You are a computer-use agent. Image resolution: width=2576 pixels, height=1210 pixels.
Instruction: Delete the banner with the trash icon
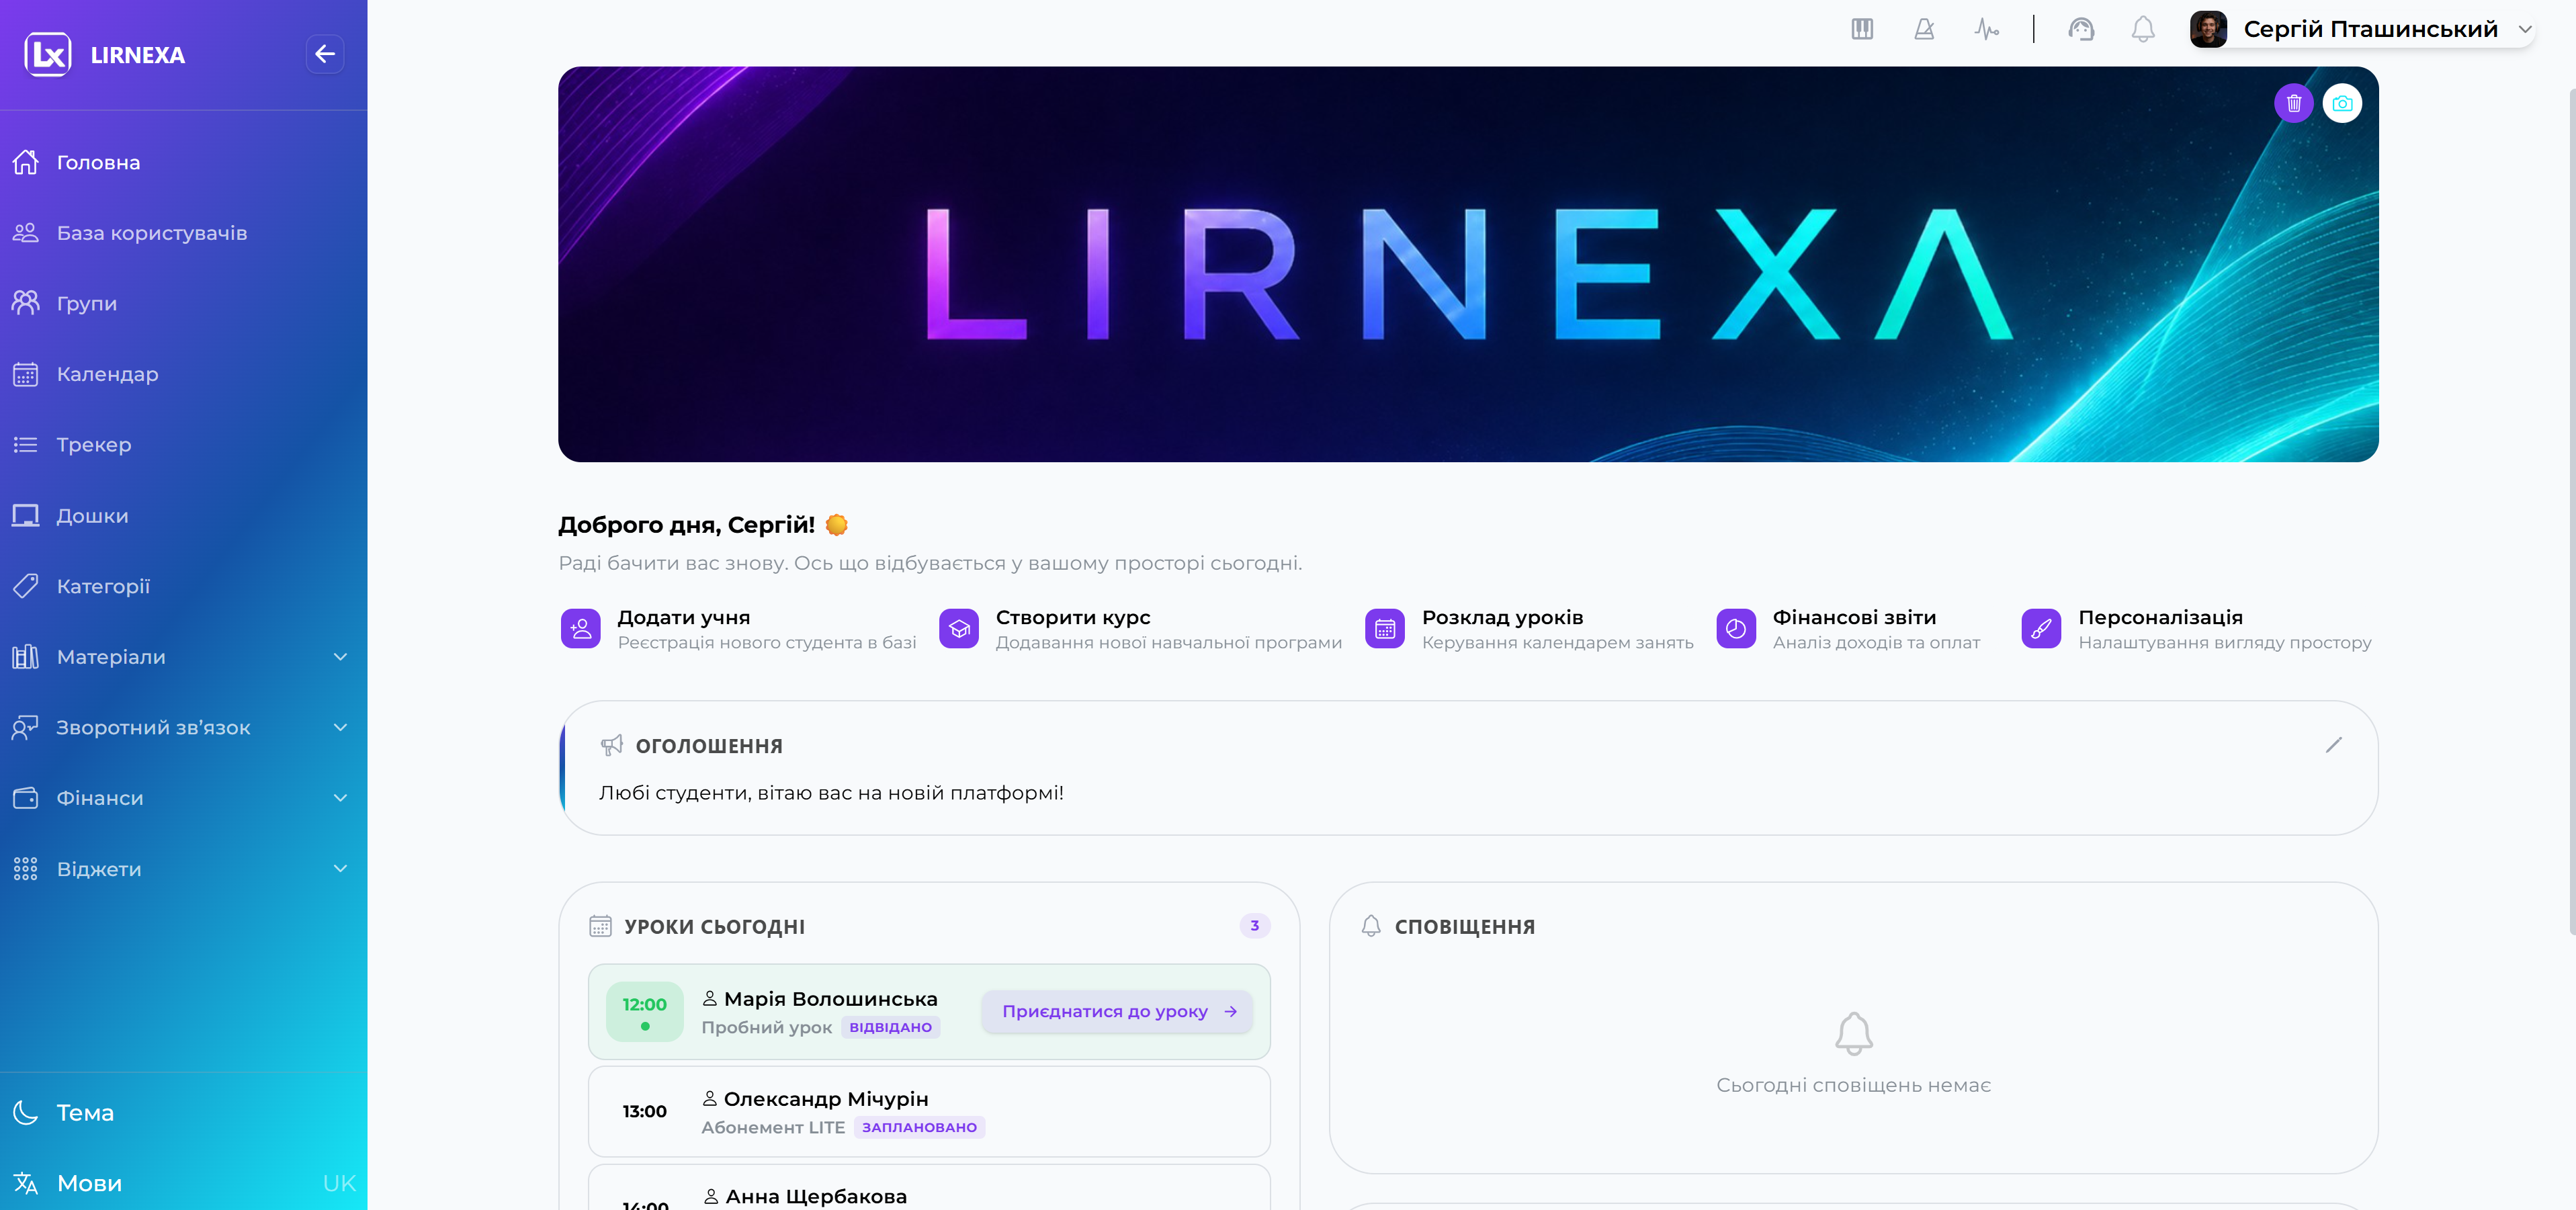(2294, 103)
